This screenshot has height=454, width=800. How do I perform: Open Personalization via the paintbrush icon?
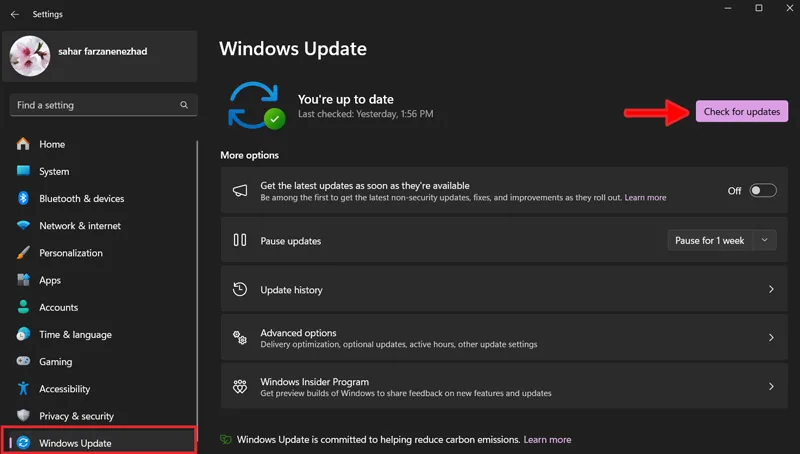23,253
